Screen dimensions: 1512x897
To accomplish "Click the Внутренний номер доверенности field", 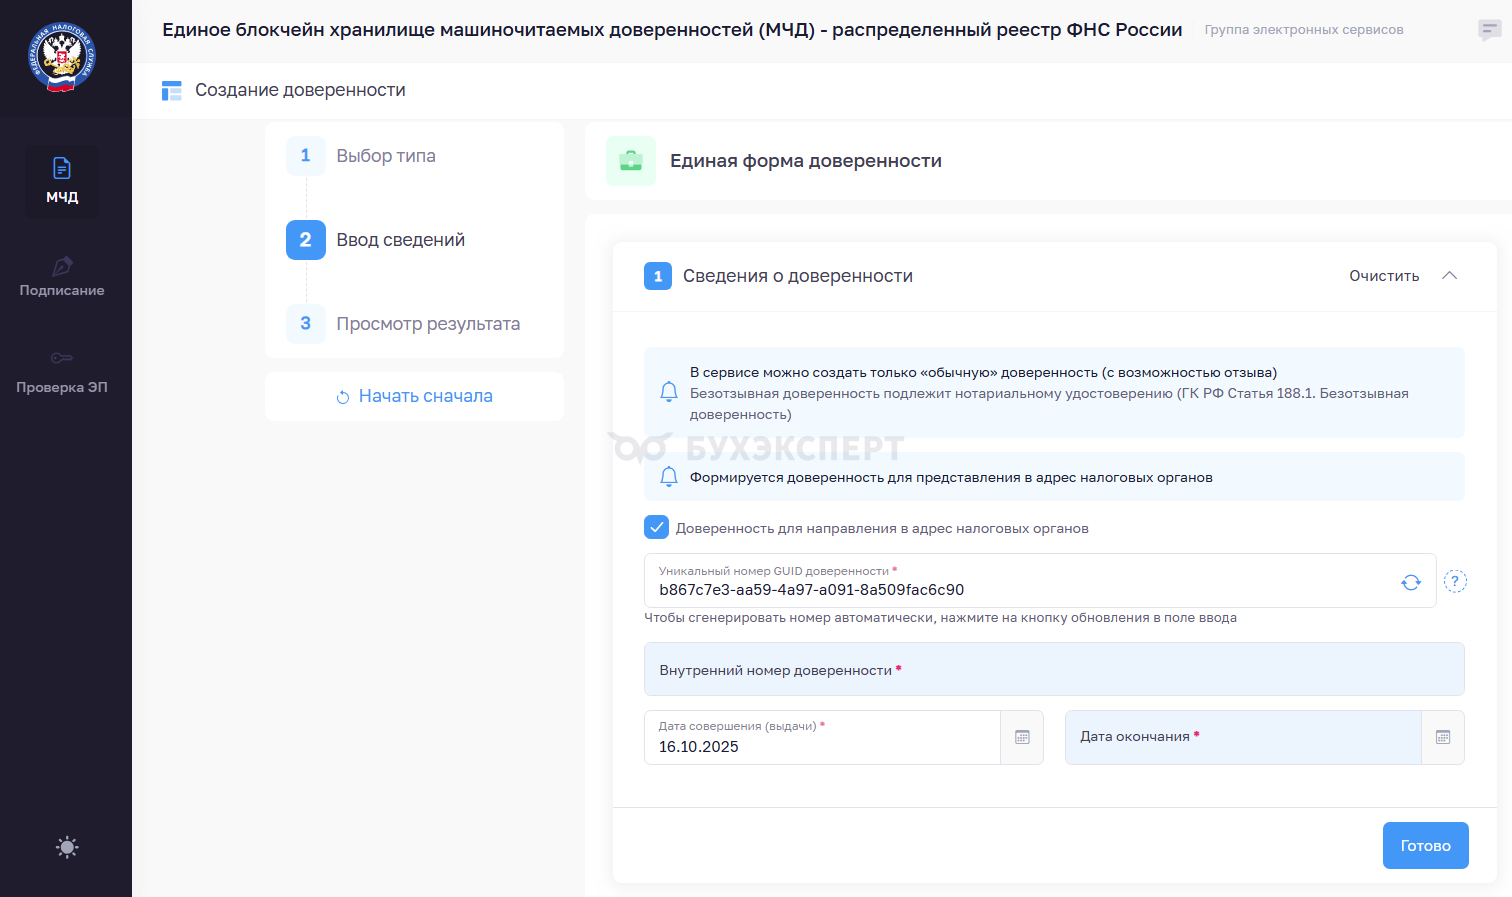I will pos(1054,669).
